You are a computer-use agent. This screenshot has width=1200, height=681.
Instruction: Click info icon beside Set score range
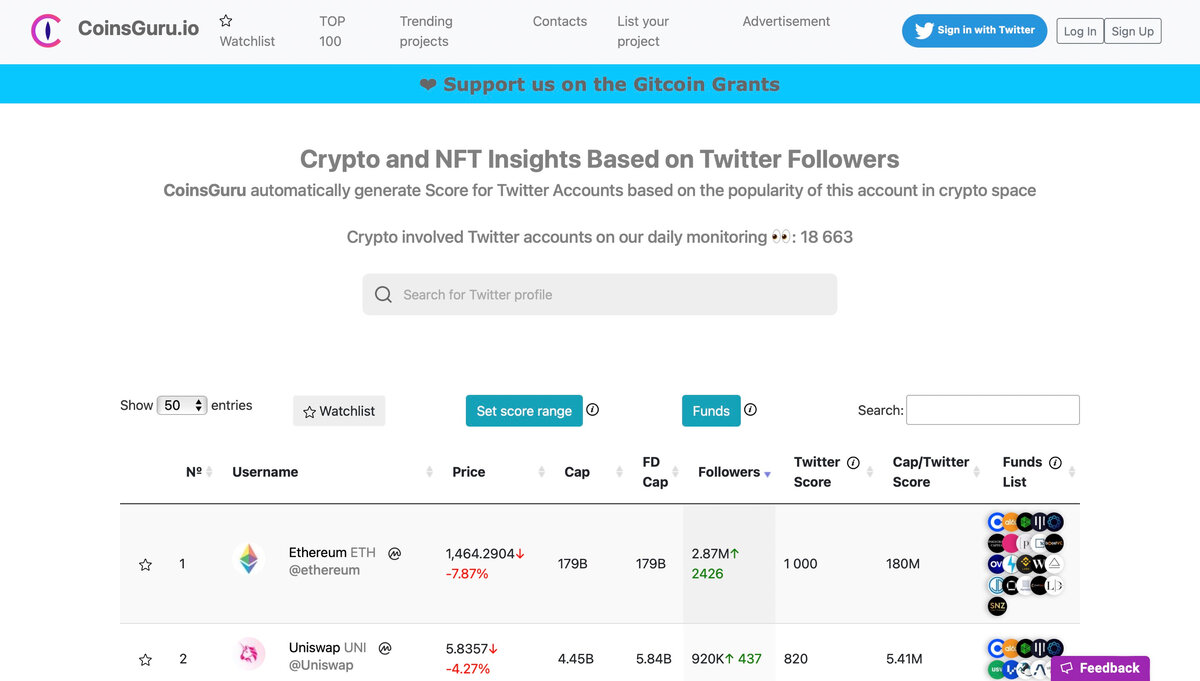click(593, 410)
